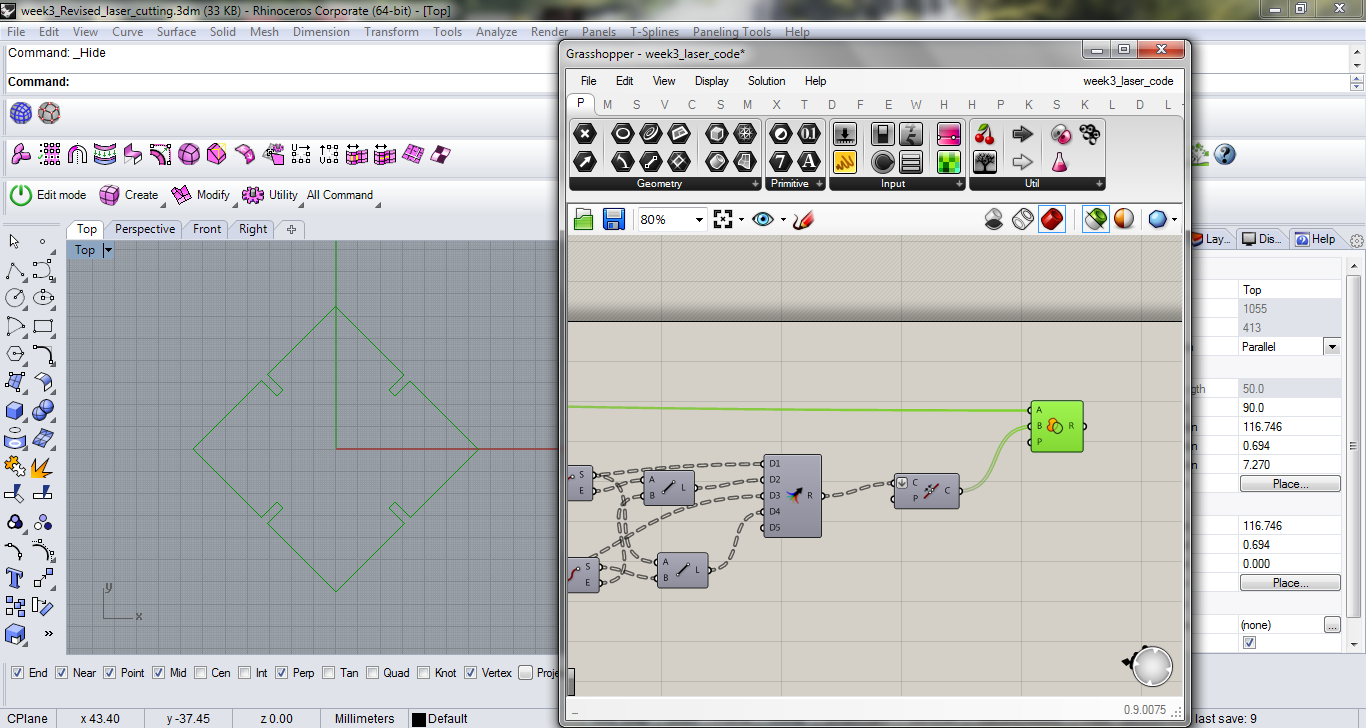This screenshot has height=728, width=1366.
Task: Toggle the Perp osnap checkbox
Action: [x=282, y=673]
